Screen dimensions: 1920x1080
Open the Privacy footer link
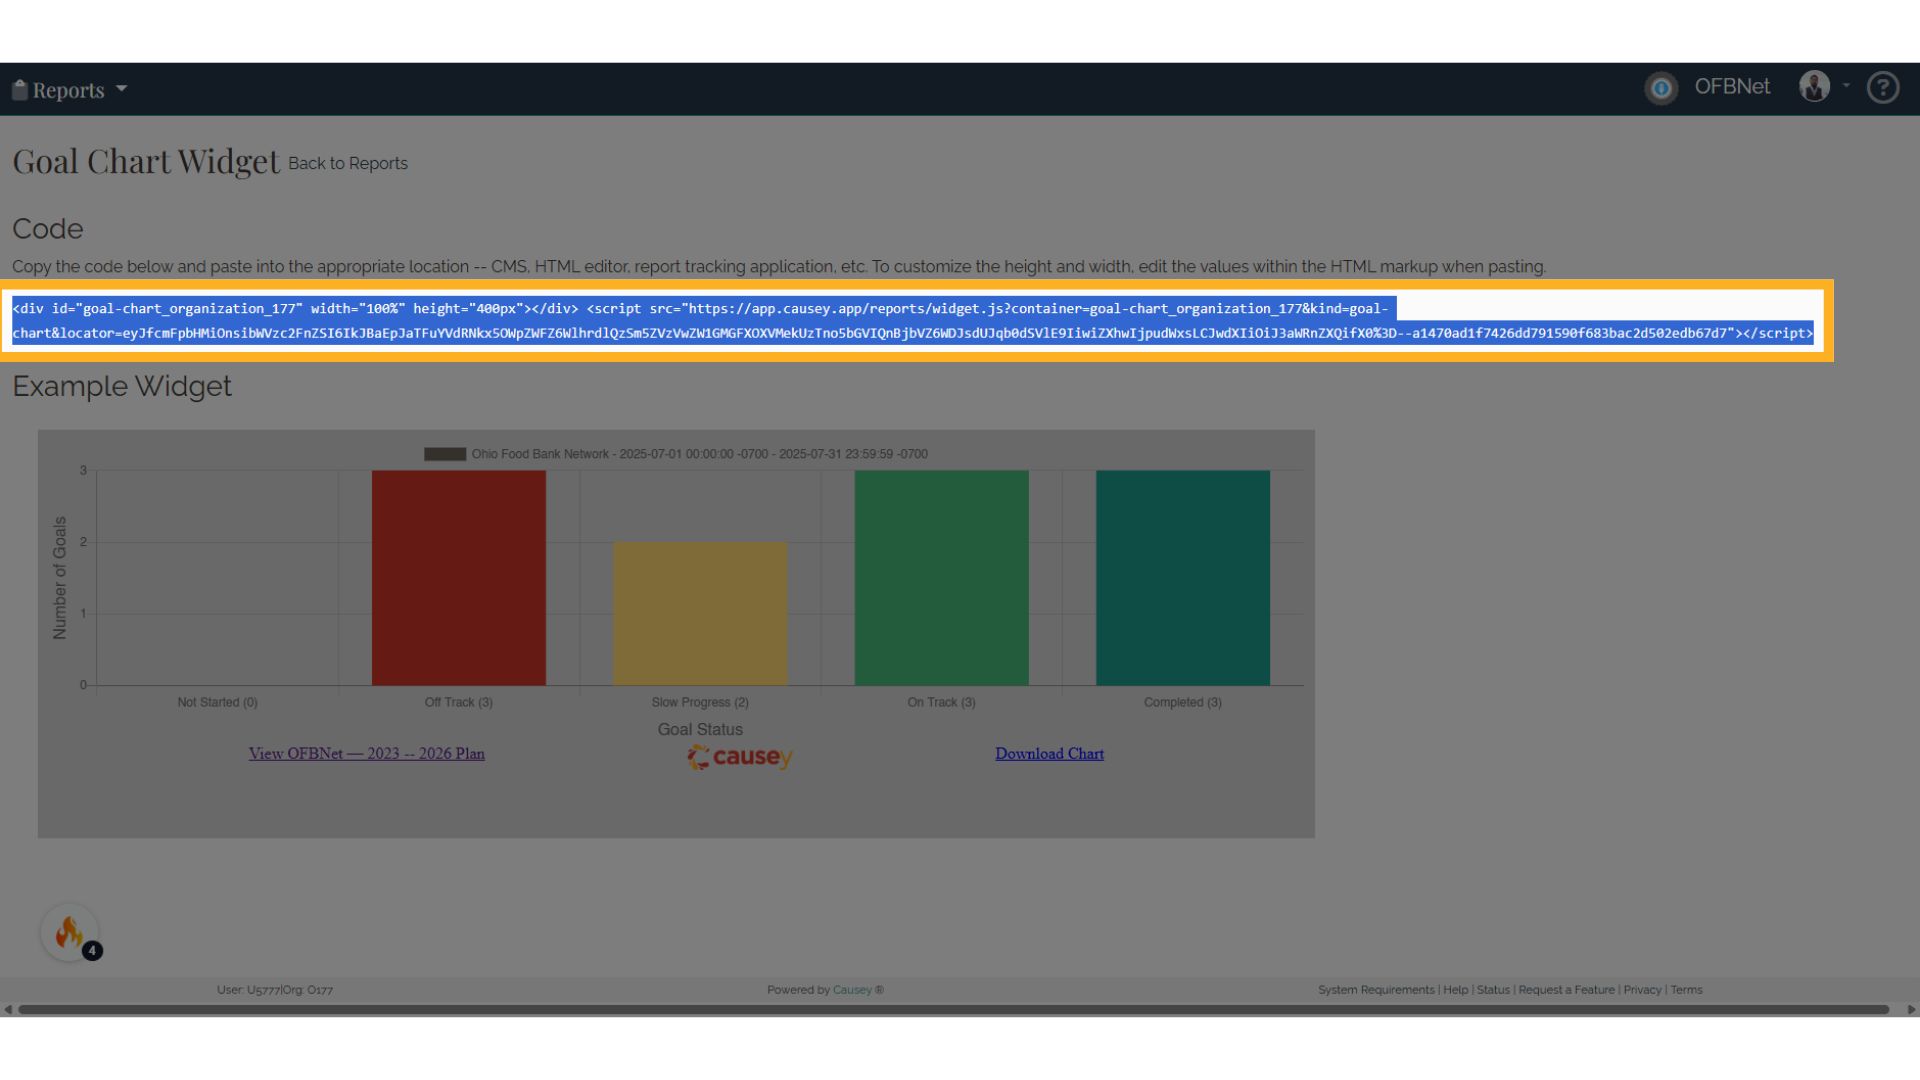(x=1642, y=990)
